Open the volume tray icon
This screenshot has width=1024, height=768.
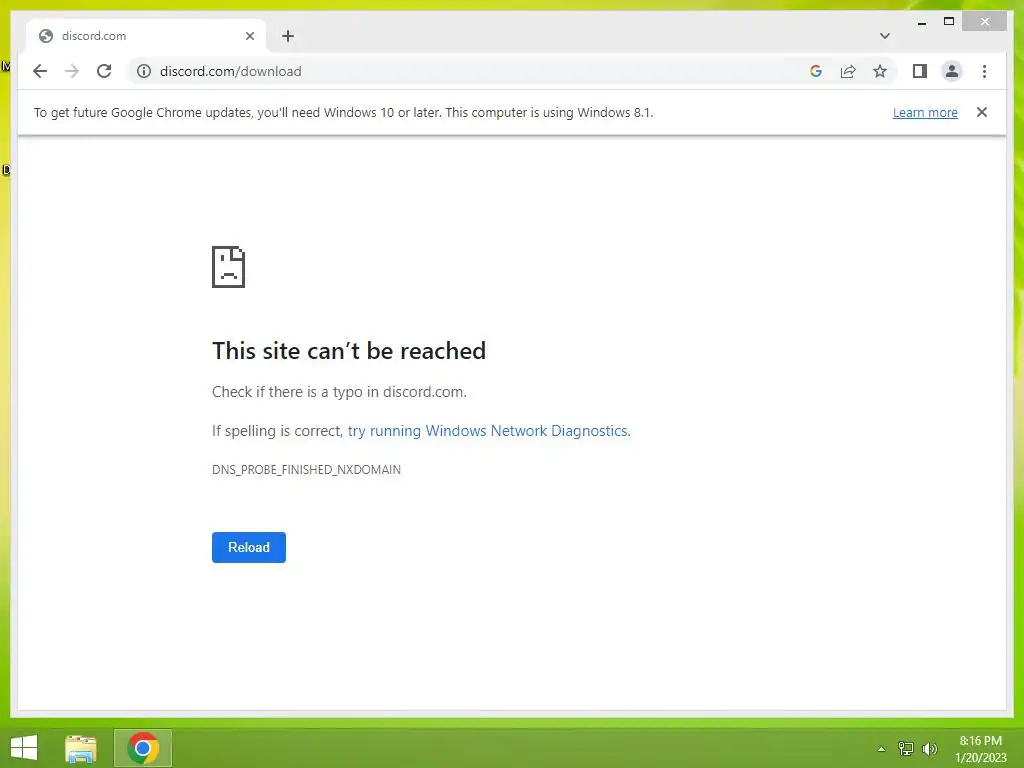click(x=930, y=749)
